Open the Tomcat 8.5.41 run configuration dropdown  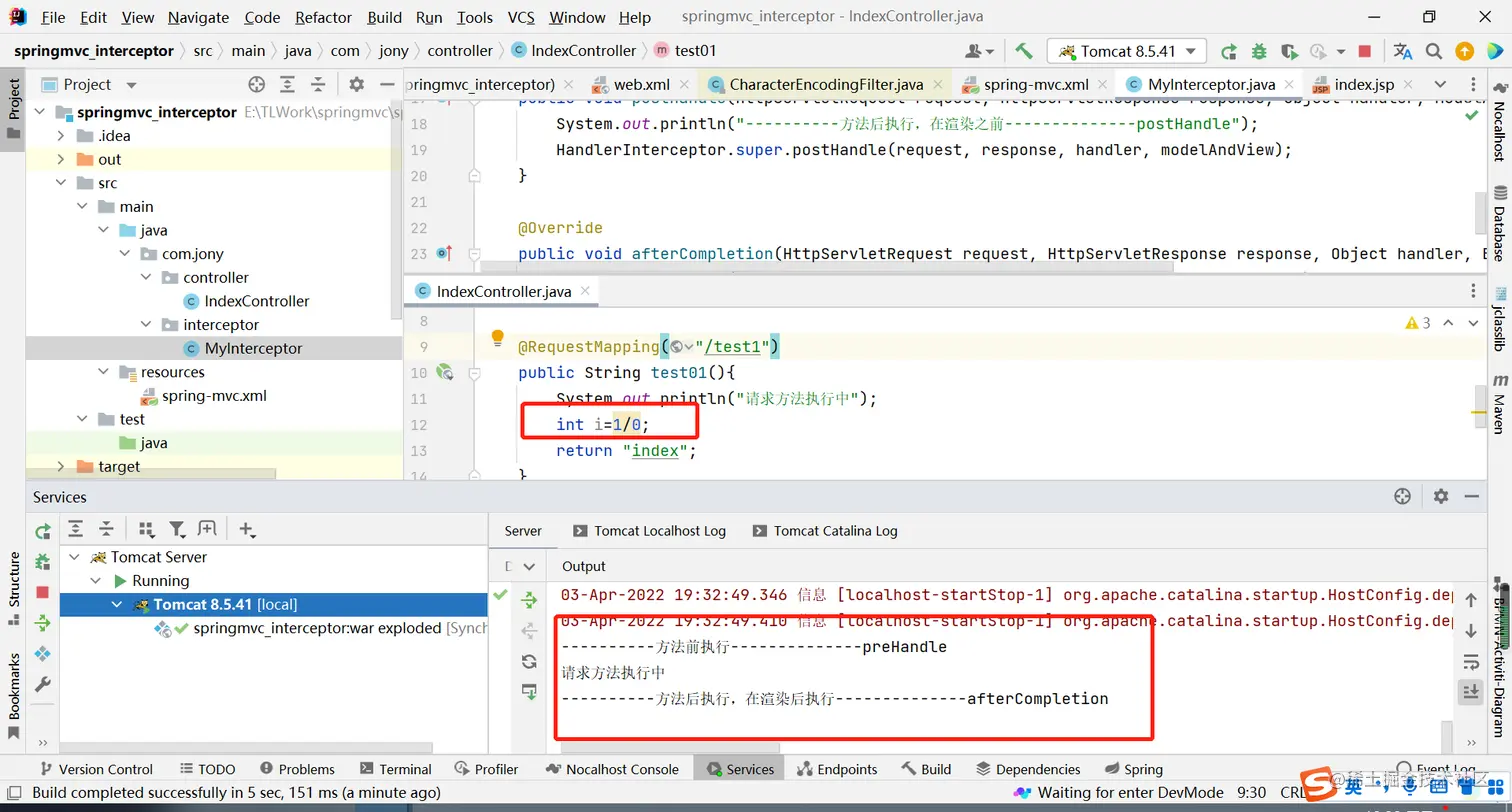coord(1127,51)
